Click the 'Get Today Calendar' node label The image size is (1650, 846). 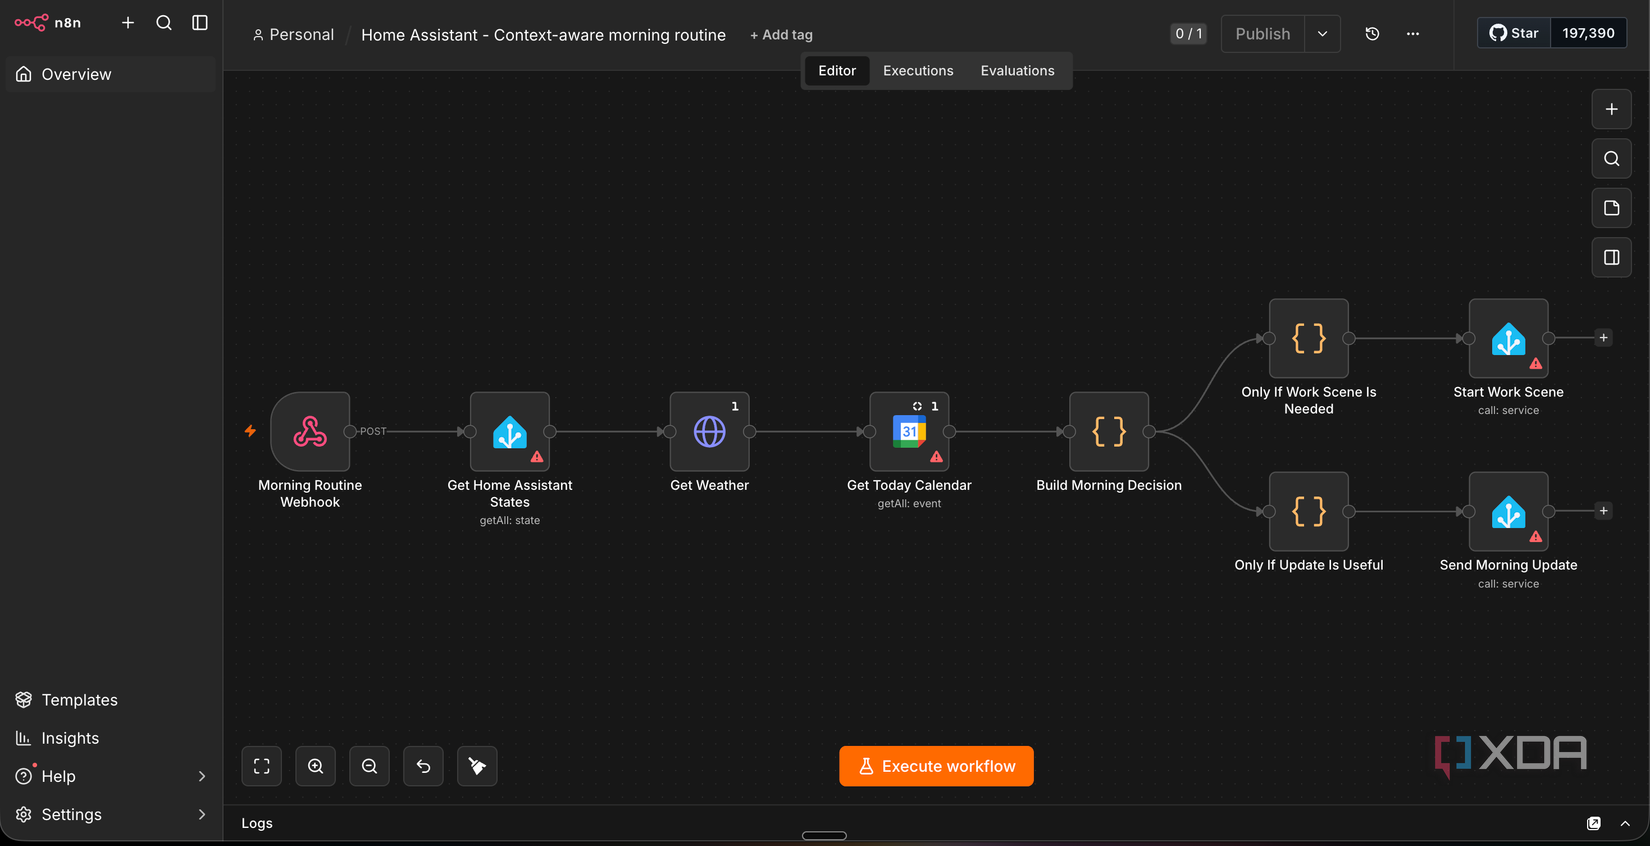tap(909, 485)
